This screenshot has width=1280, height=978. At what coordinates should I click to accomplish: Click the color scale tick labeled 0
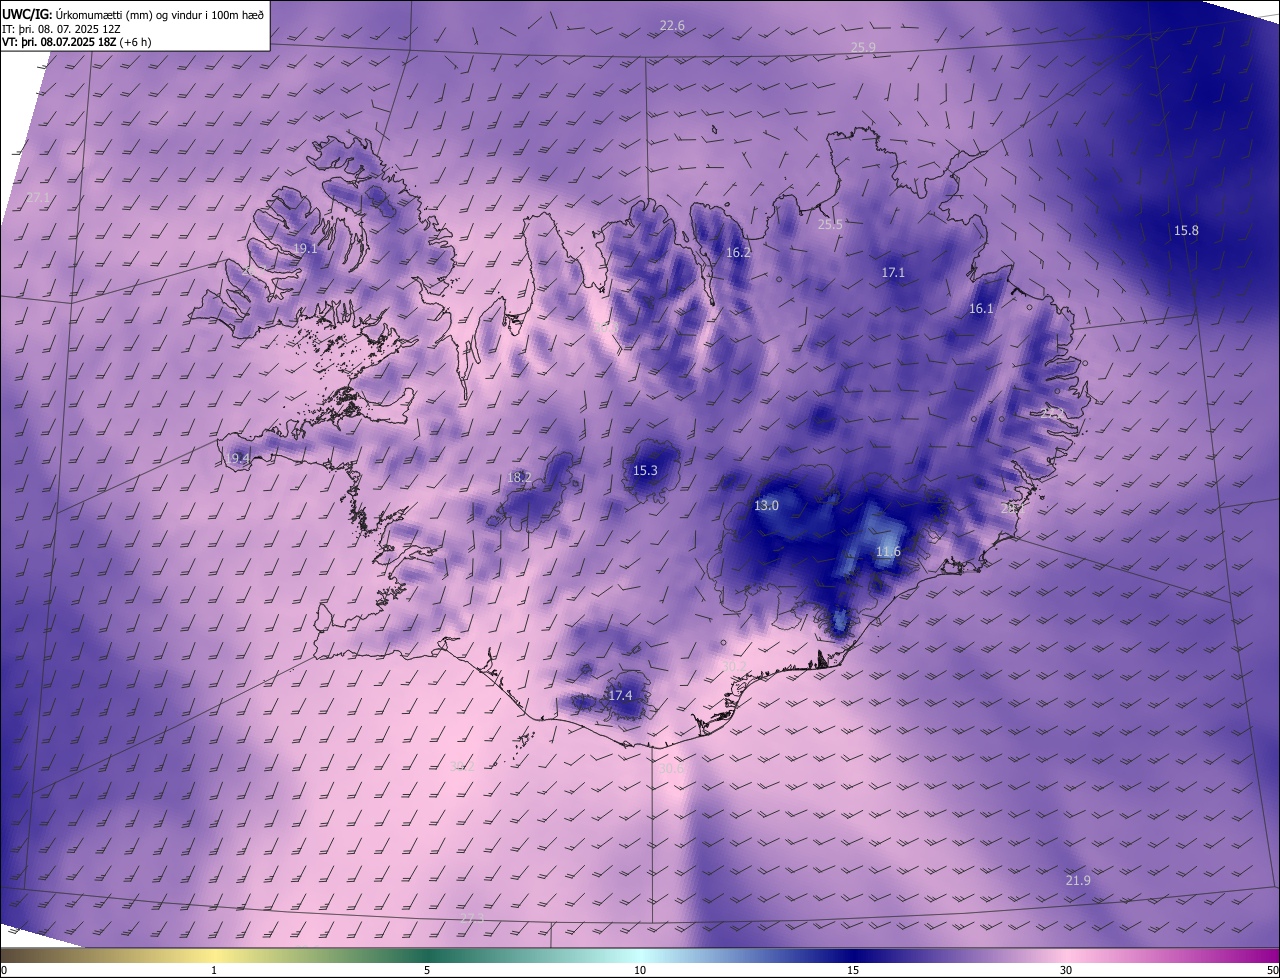[x=4, y=971]
